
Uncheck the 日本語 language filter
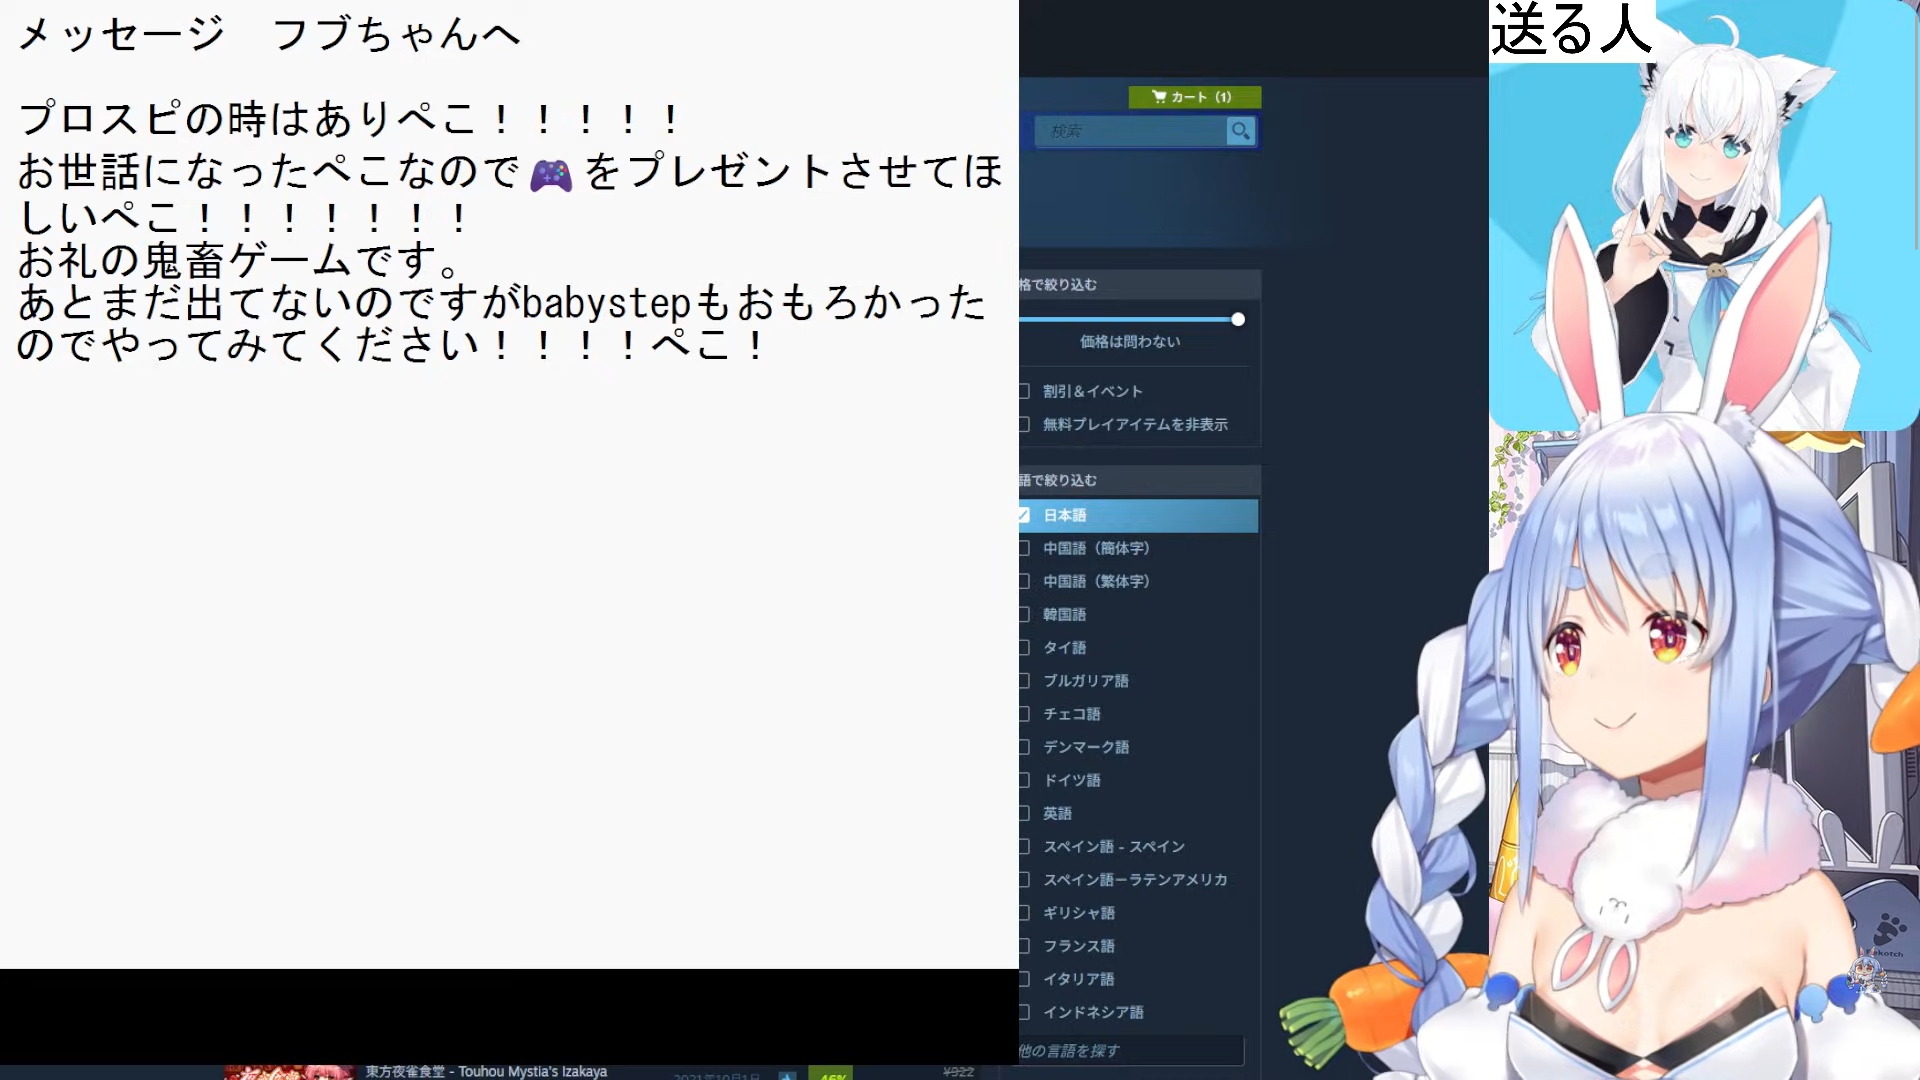pos(1024,515)
